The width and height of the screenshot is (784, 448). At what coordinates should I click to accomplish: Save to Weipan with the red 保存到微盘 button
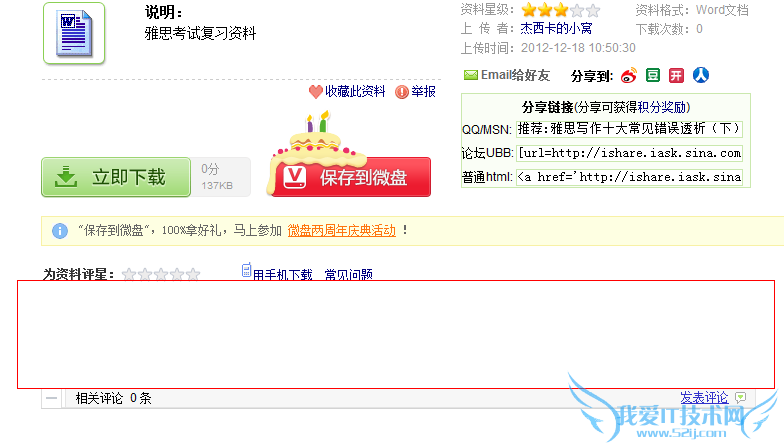pos(352,177)
